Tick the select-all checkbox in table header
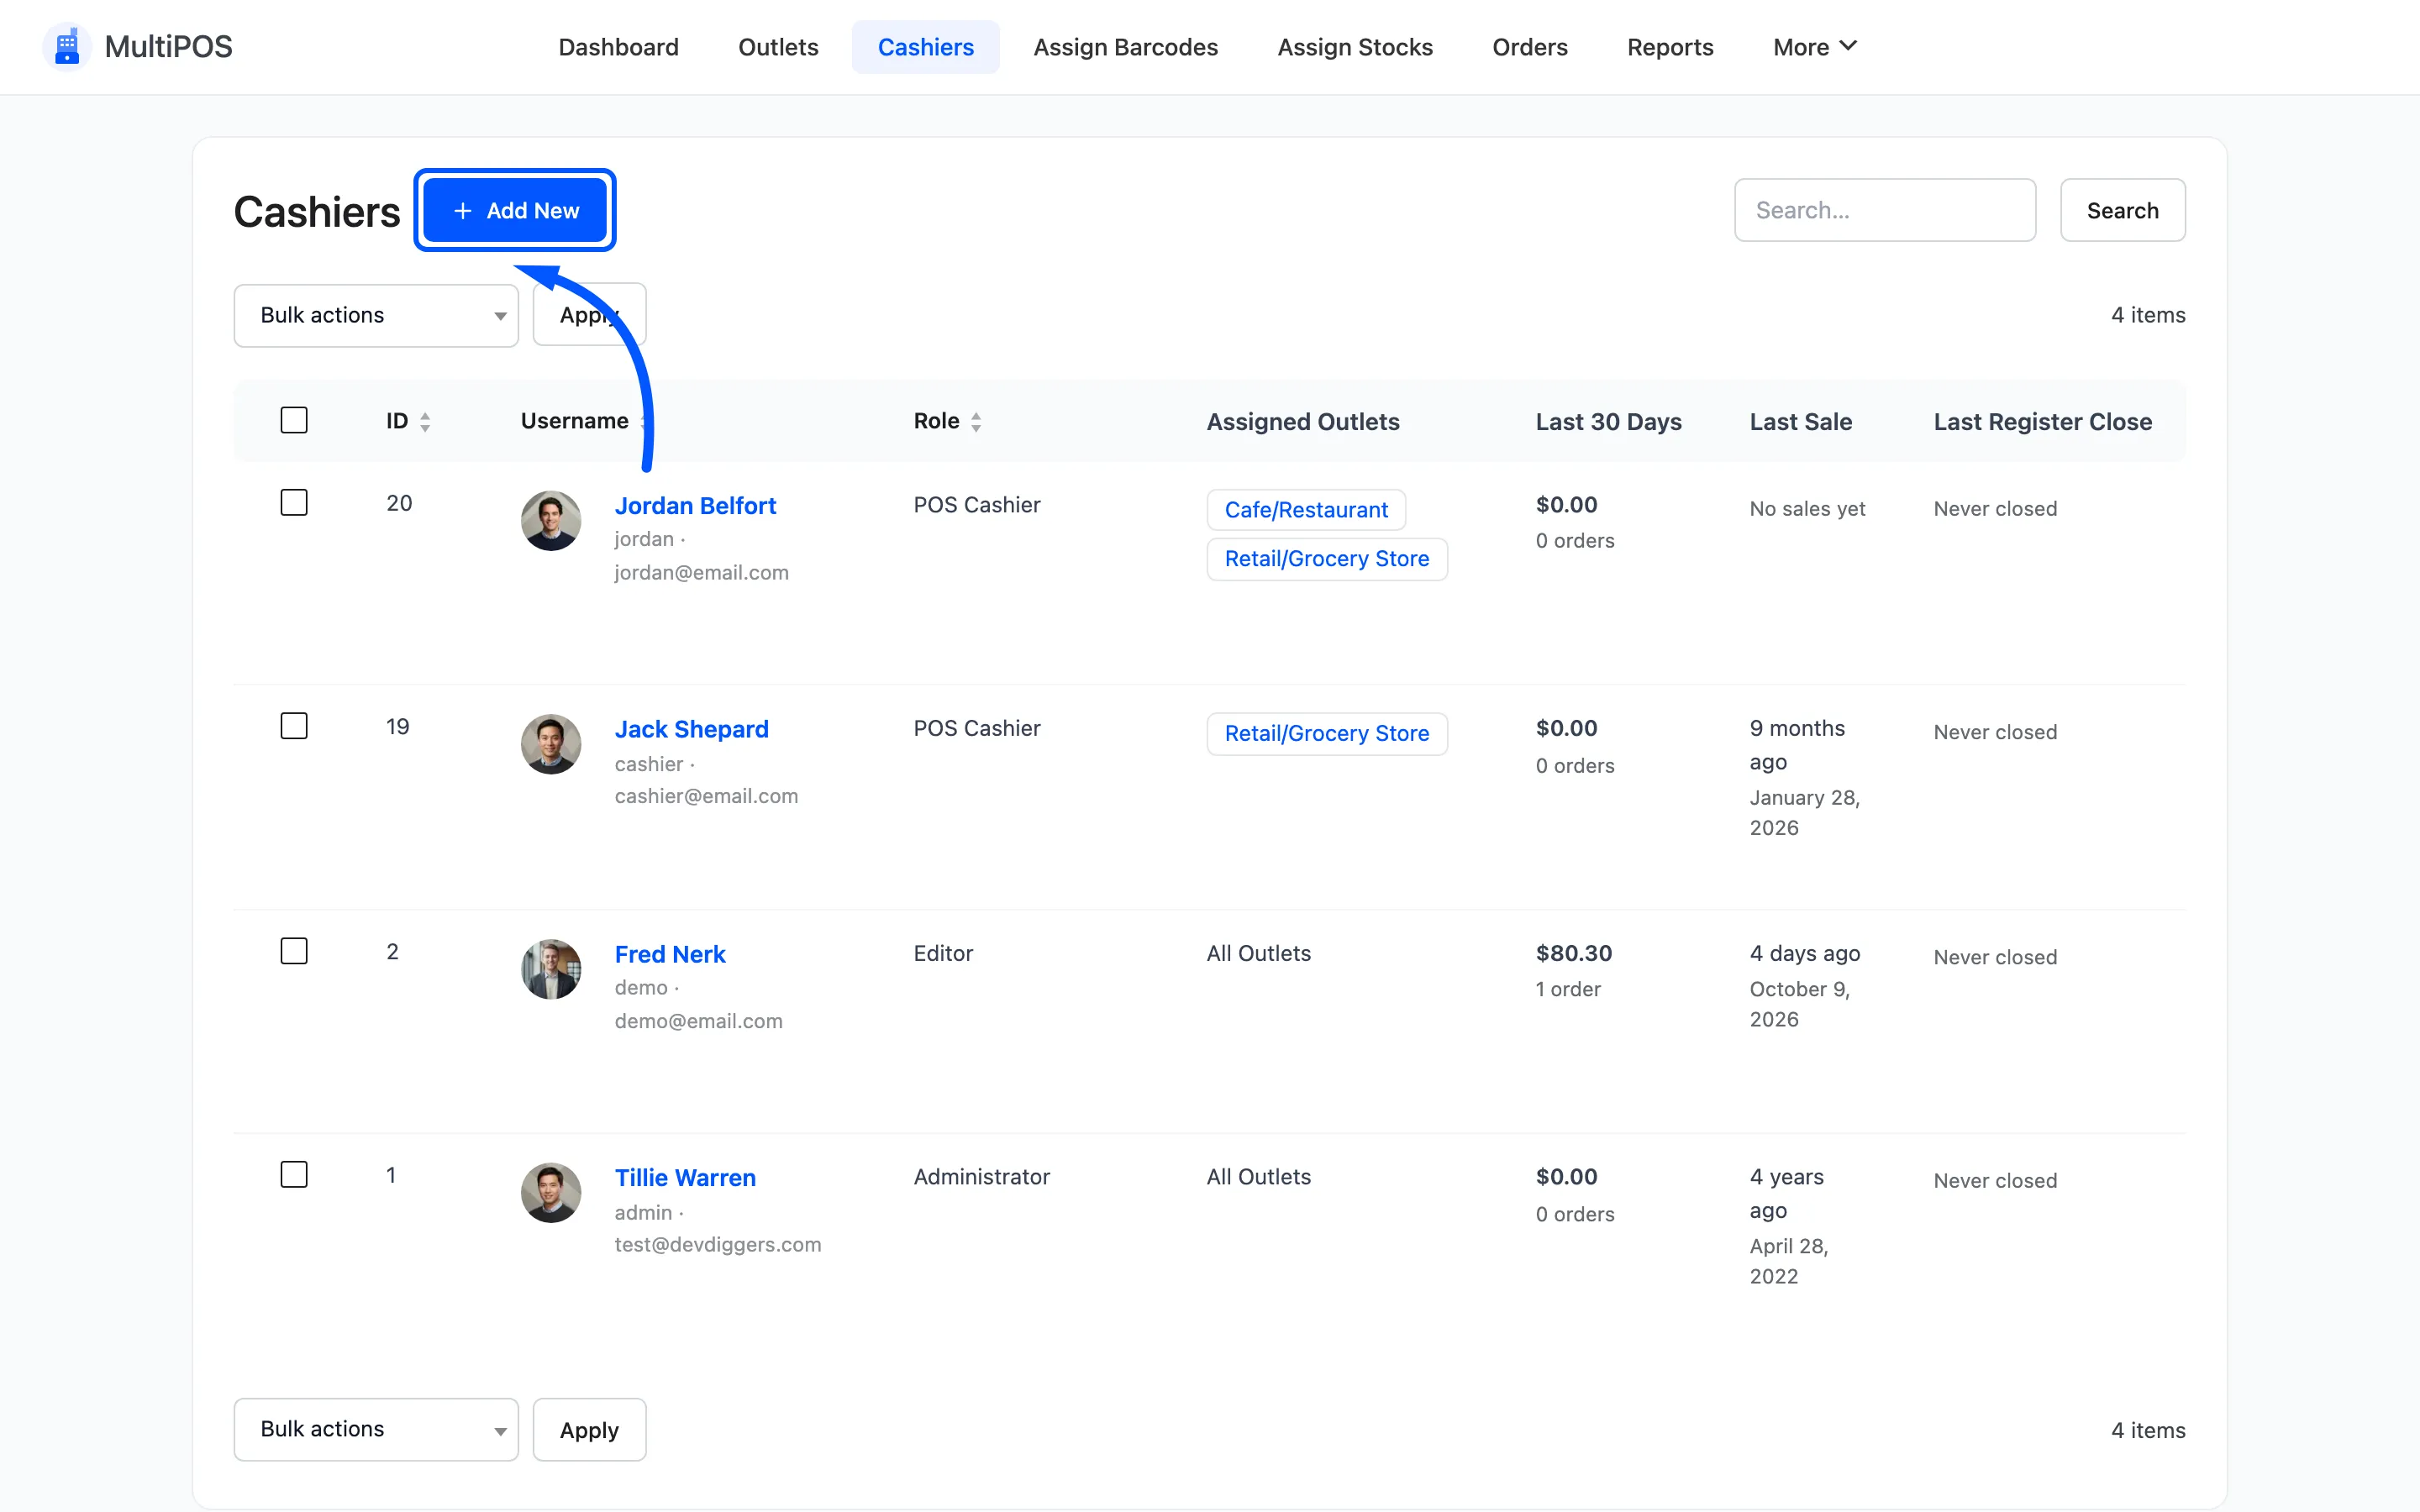The height and width of the screenshot is (1512, 2420). tap(294, 420)
